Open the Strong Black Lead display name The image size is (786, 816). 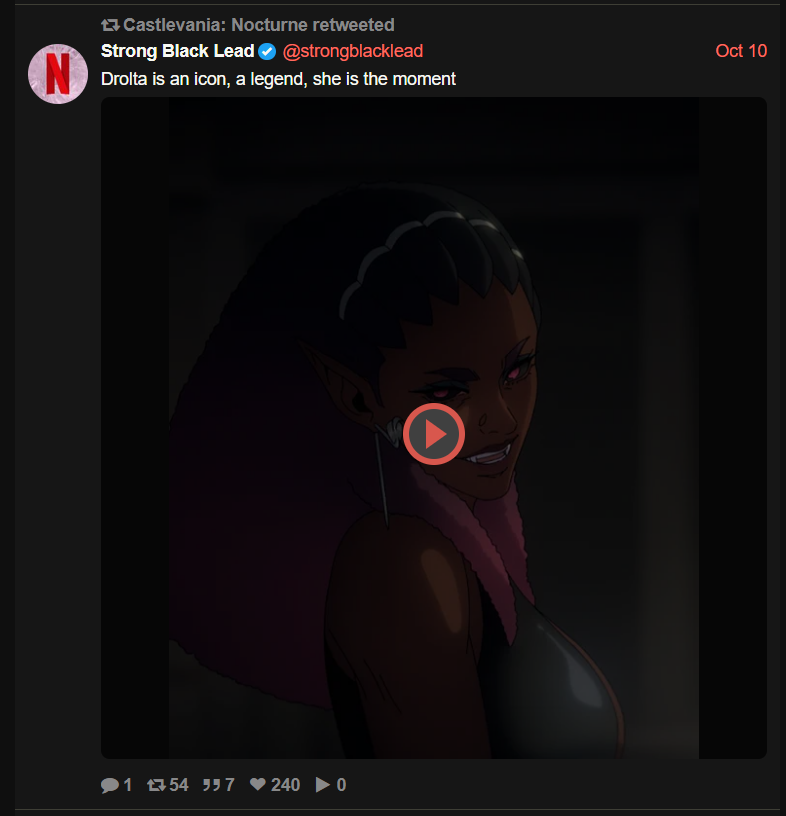click(178, 51)
